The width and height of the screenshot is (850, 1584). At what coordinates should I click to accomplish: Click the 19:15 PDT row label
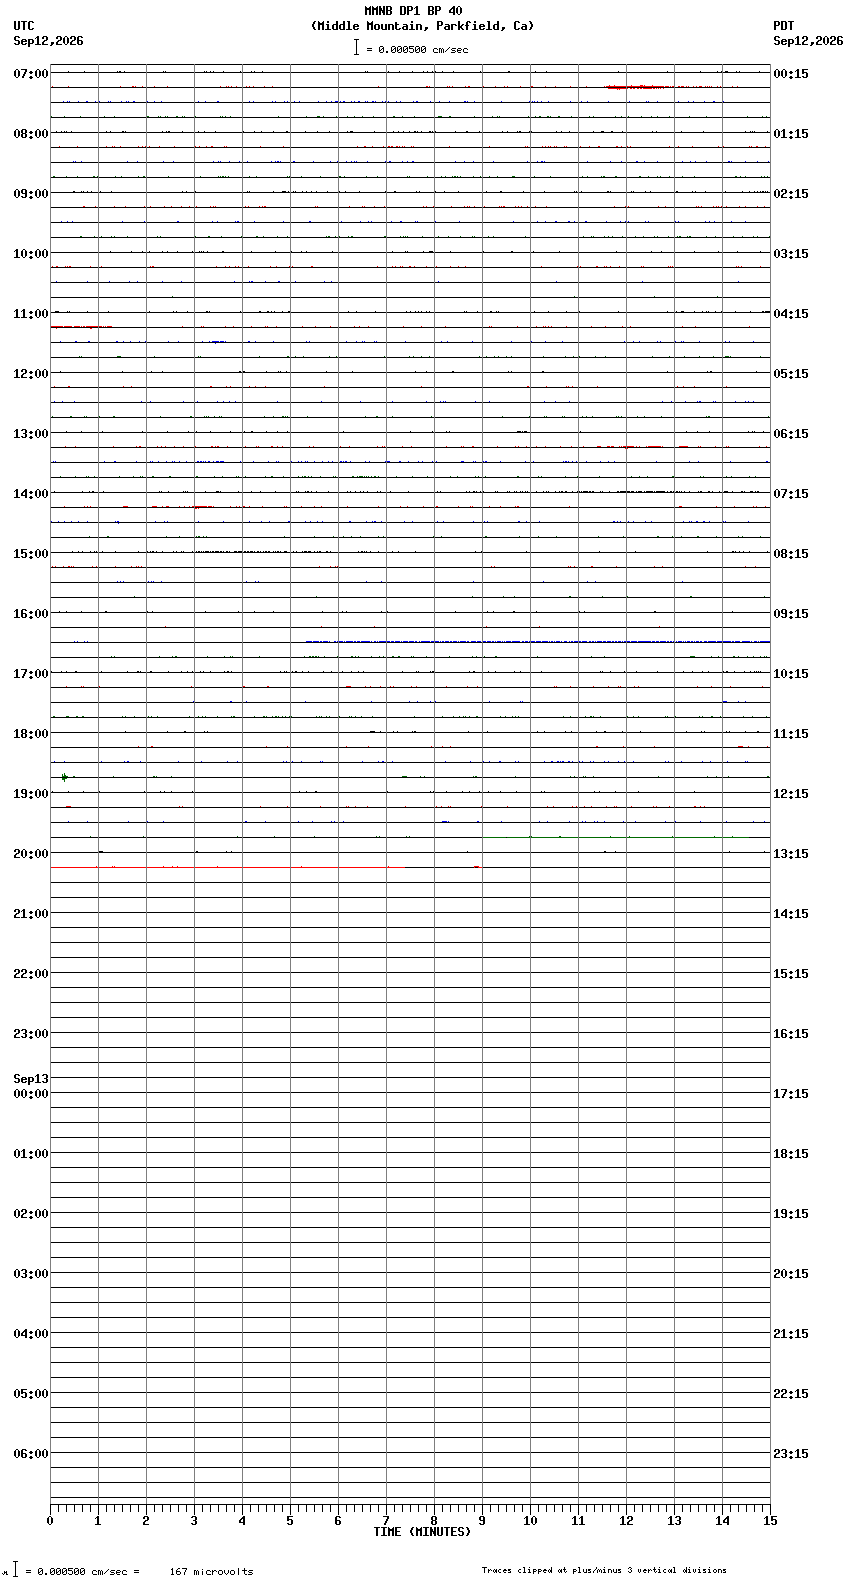pyautogui.click(x=791, y=1214)
